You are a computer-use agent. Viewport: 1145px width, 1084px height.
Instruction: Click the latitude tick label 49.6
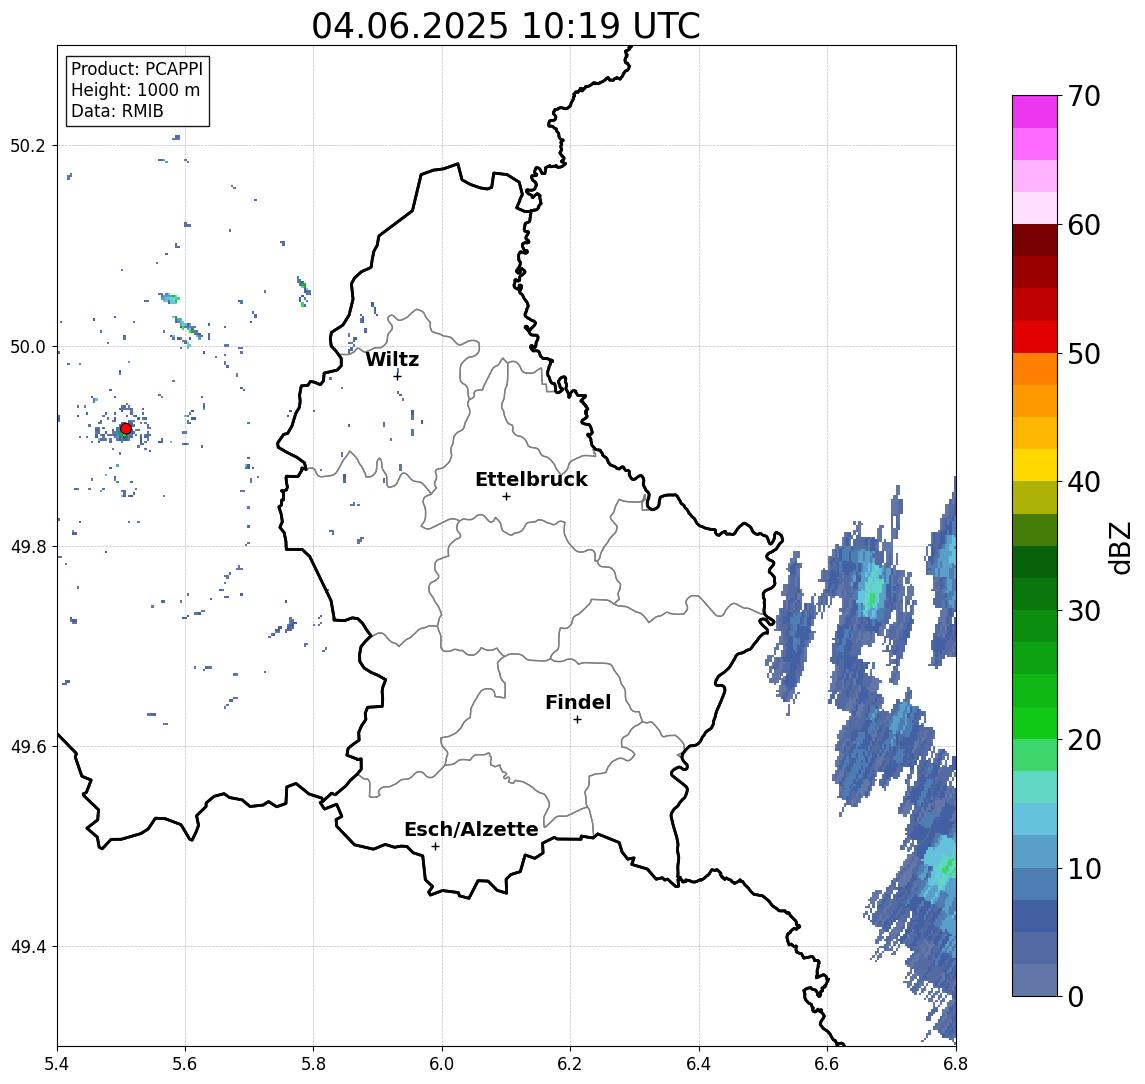click(x=28, y=747)
